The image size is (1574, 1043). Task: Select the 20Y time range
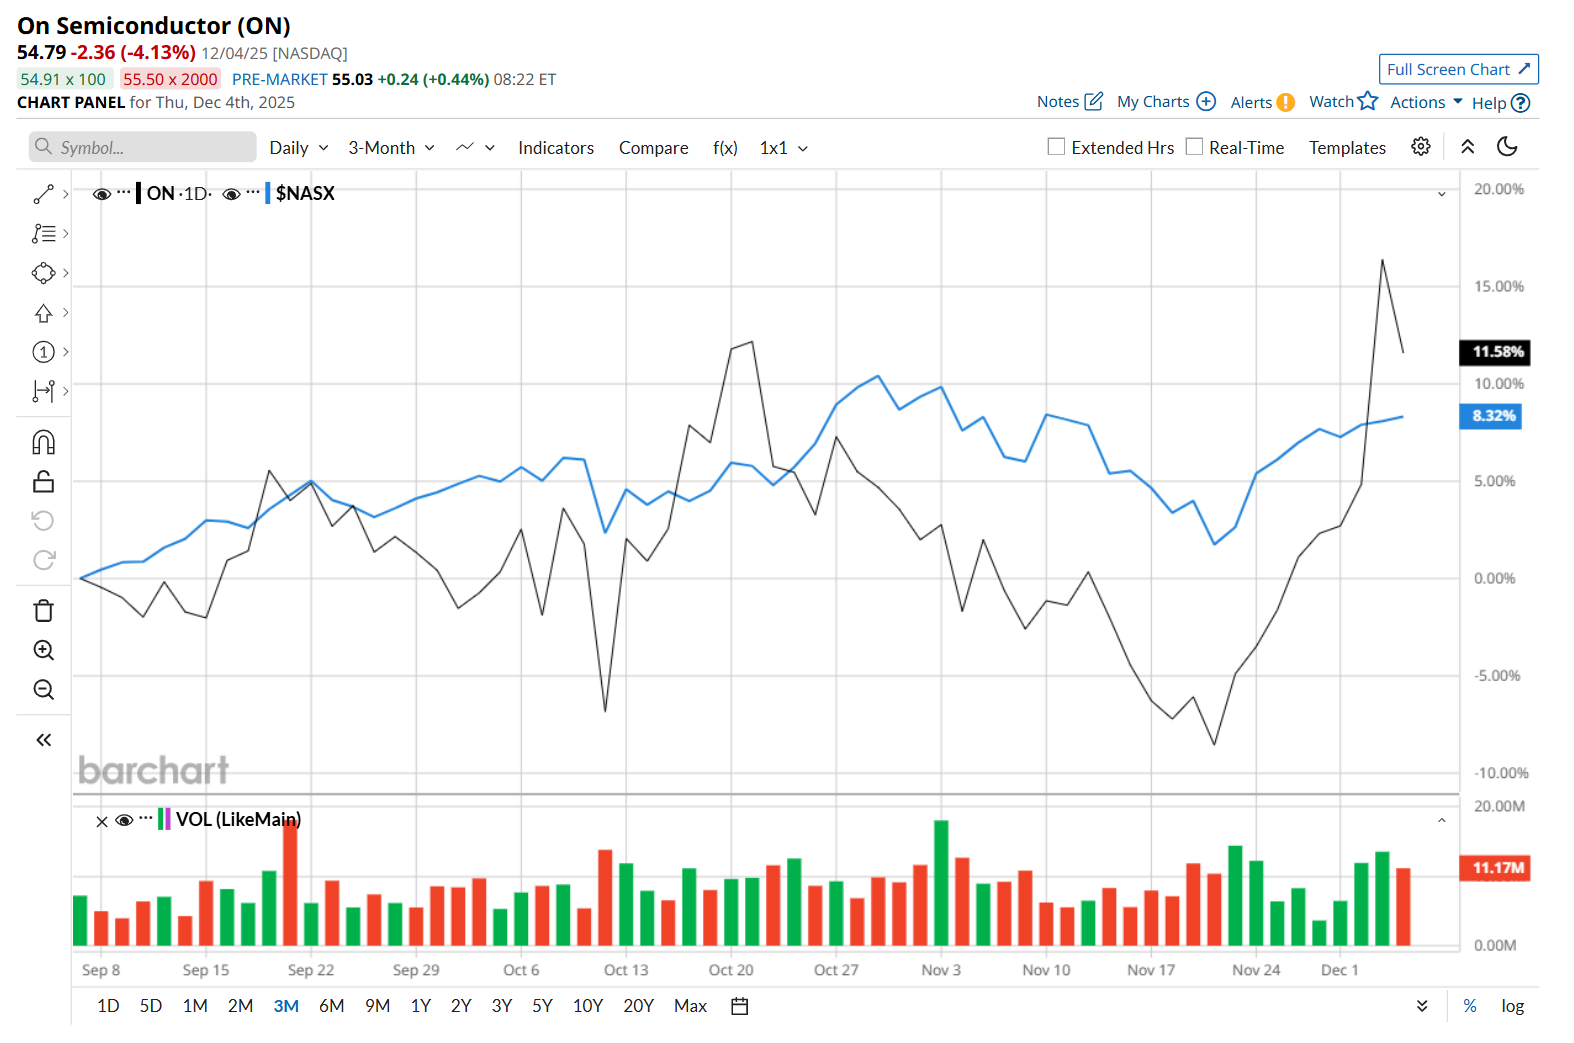click(638, 1006)
